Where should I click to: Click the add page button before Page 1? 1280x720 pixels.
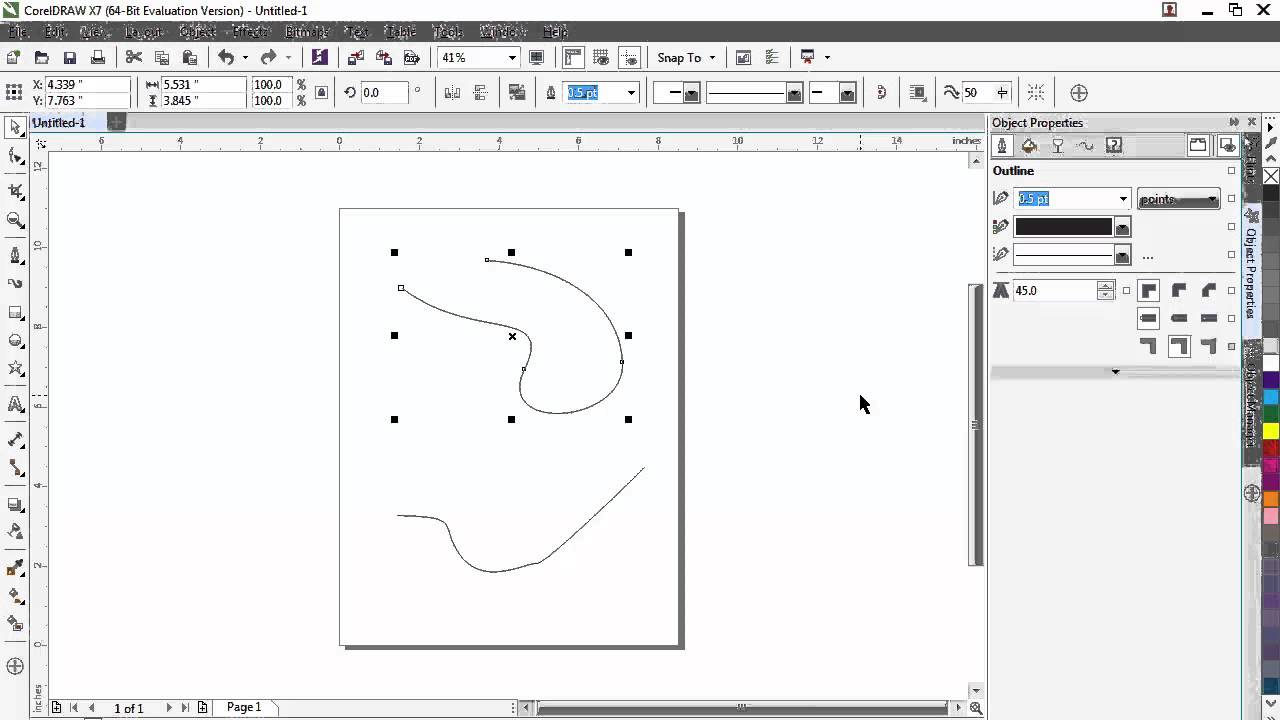[57, 708]
